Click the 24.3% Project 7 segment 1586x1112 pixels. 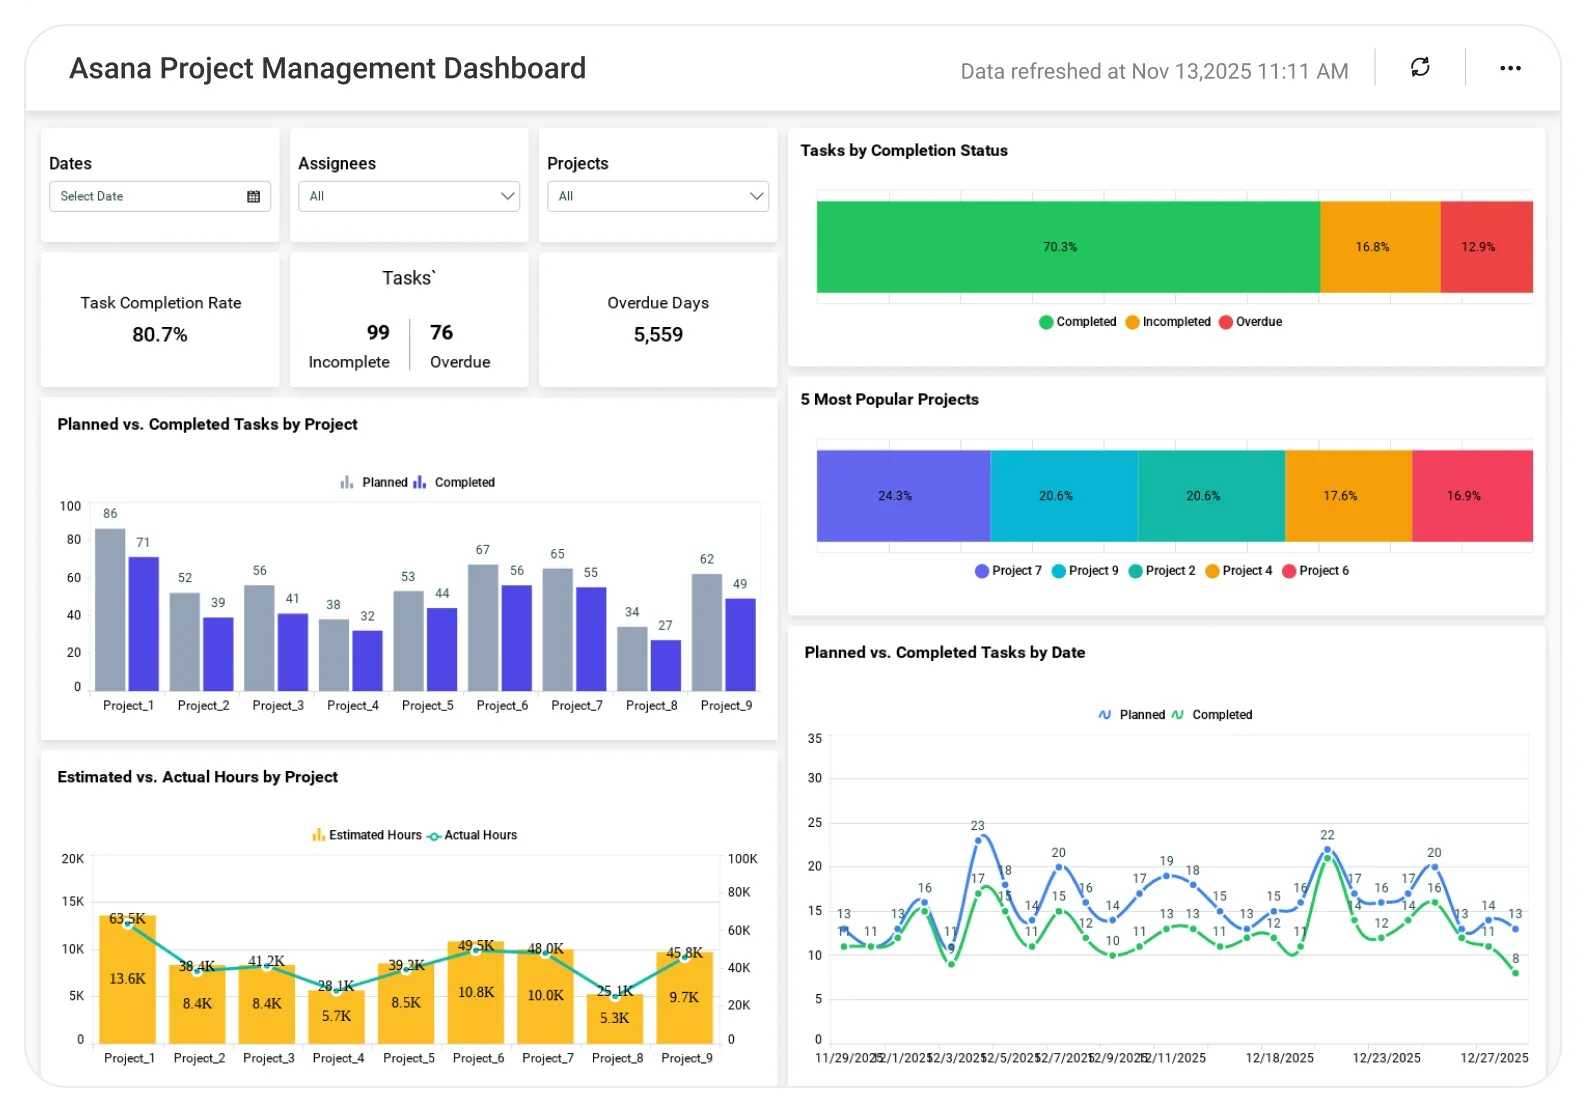(x=903, y=496)
